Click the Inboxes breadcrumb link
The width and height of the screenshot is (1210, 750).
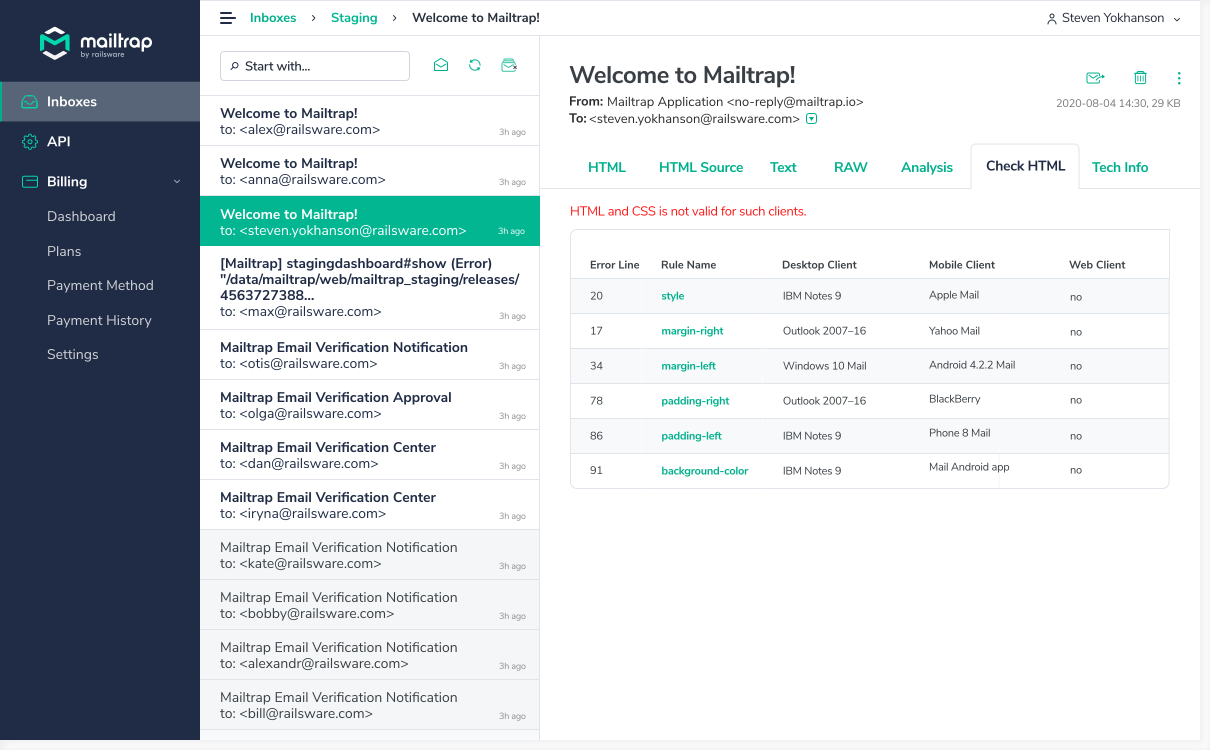[x=273, y=18]
